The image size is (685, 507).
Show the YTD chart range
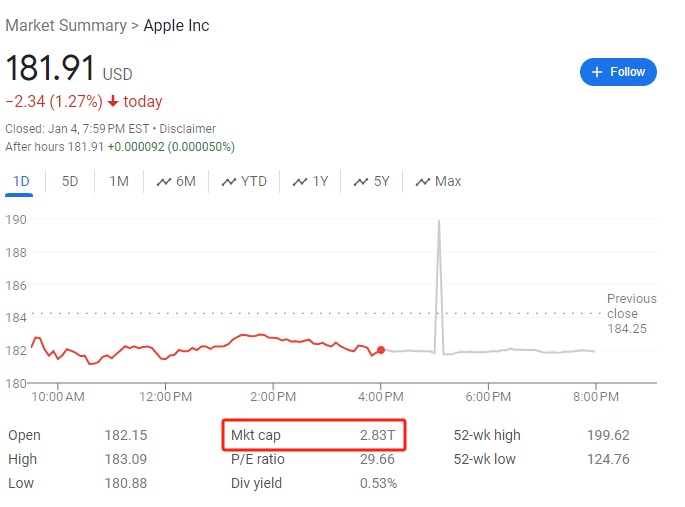[244, 181]
